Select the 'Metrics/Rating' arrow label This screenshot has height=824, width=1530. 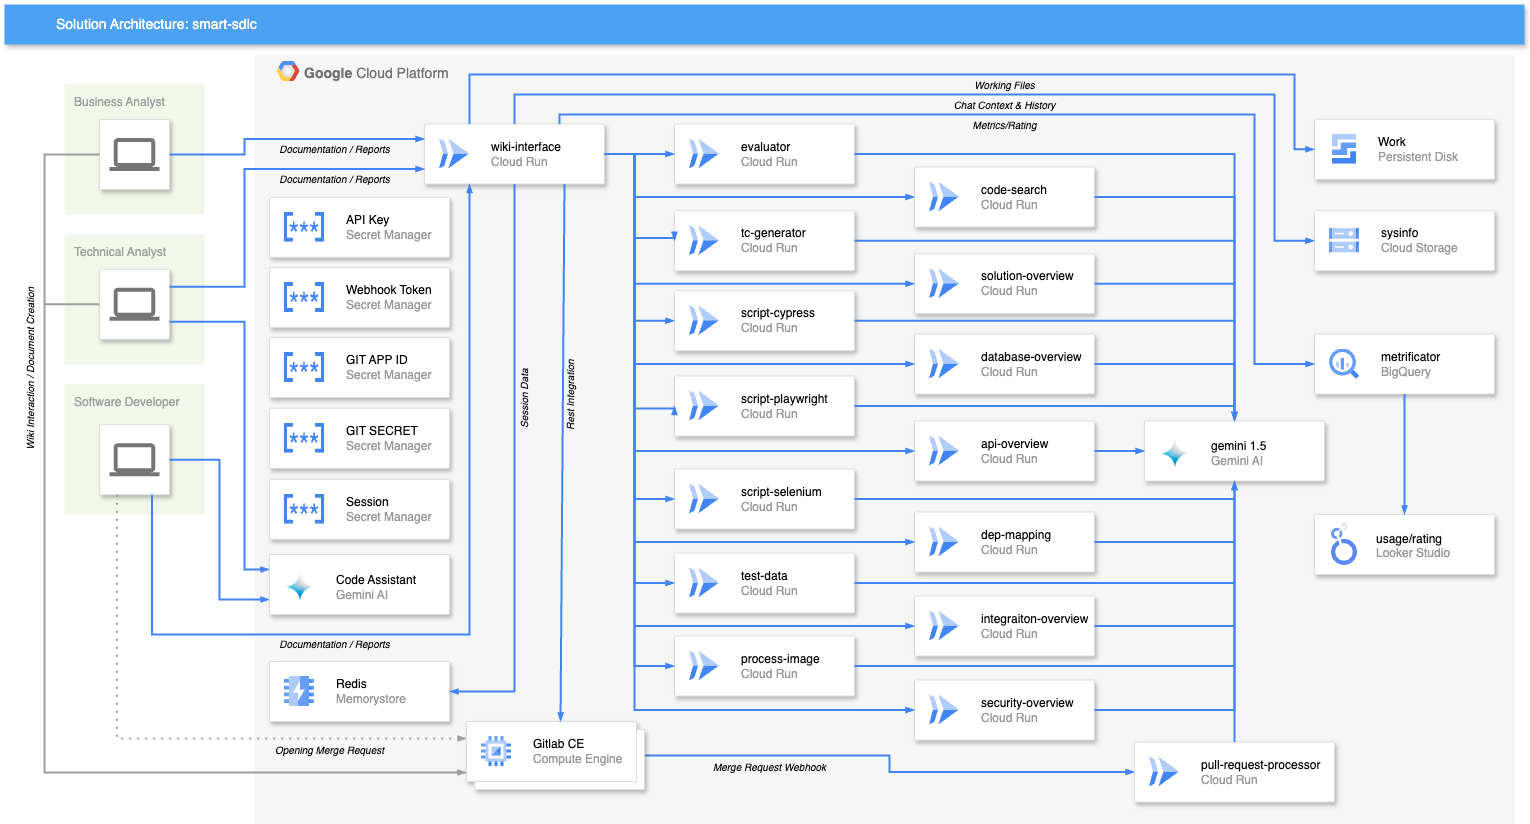pos(1005,126)
